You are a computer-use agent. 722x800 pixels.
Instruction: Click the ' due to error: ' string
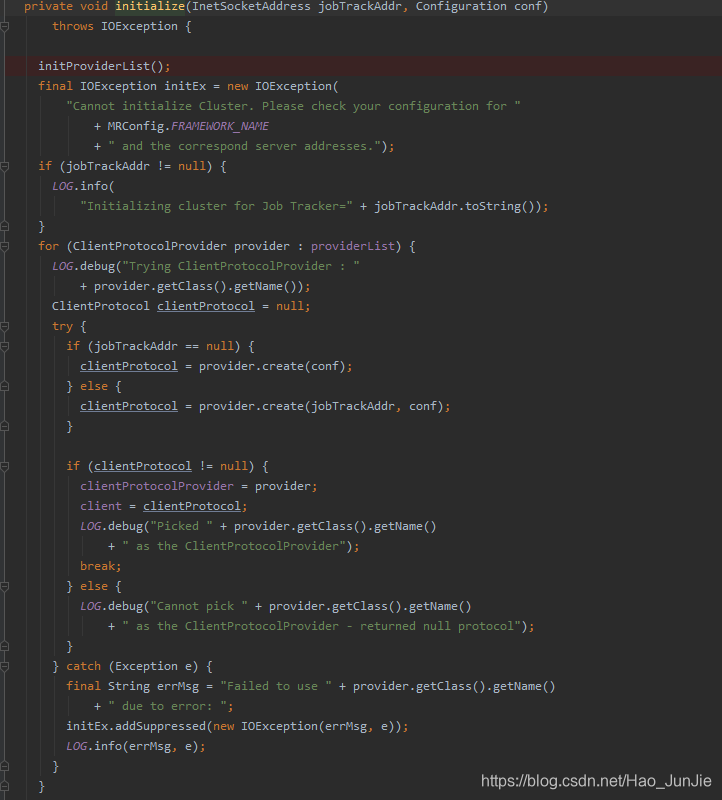point(167,706)
